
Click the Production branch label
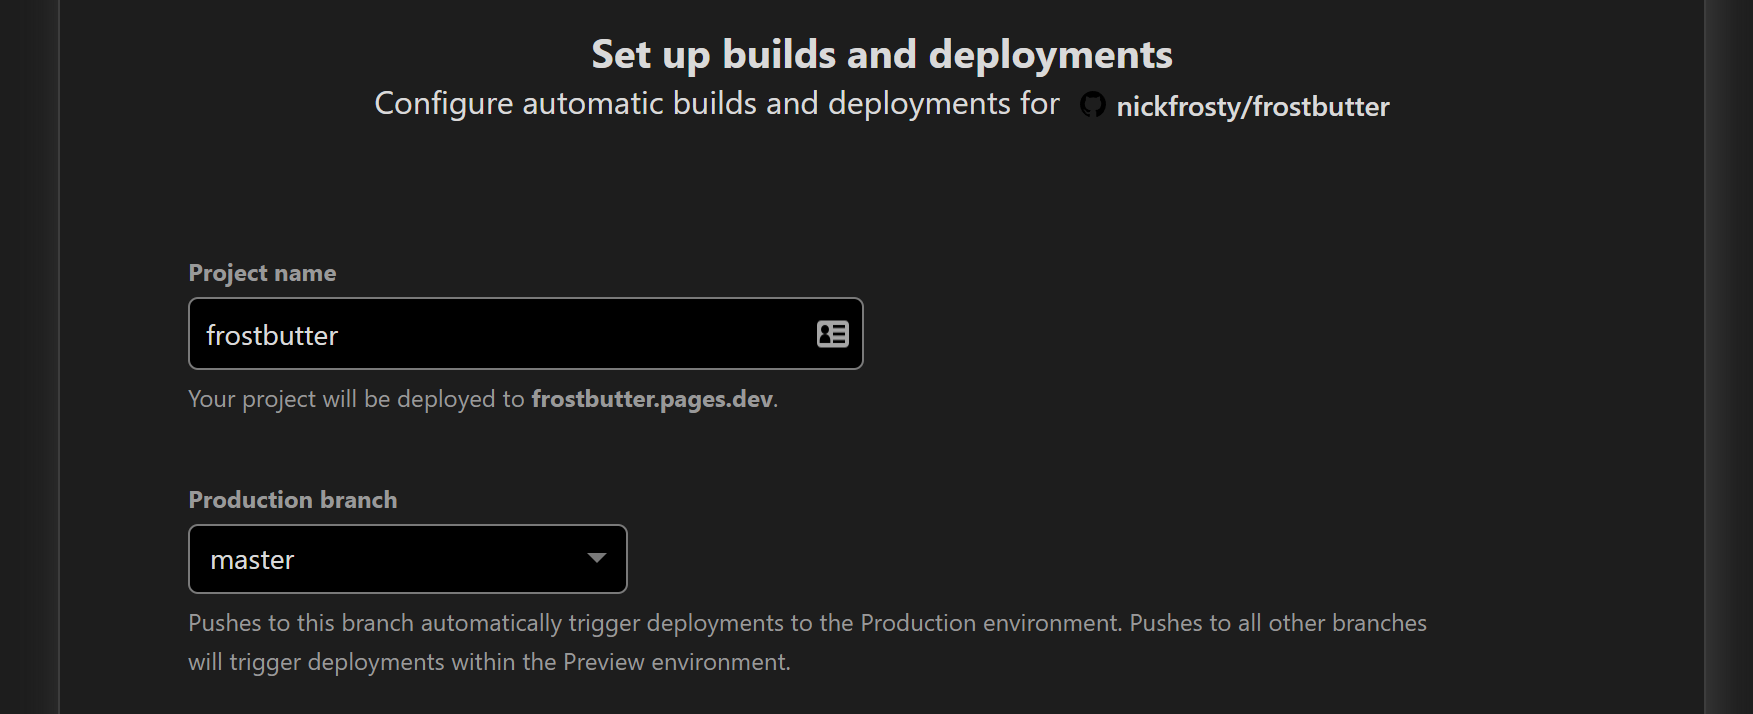click(292, 499)
